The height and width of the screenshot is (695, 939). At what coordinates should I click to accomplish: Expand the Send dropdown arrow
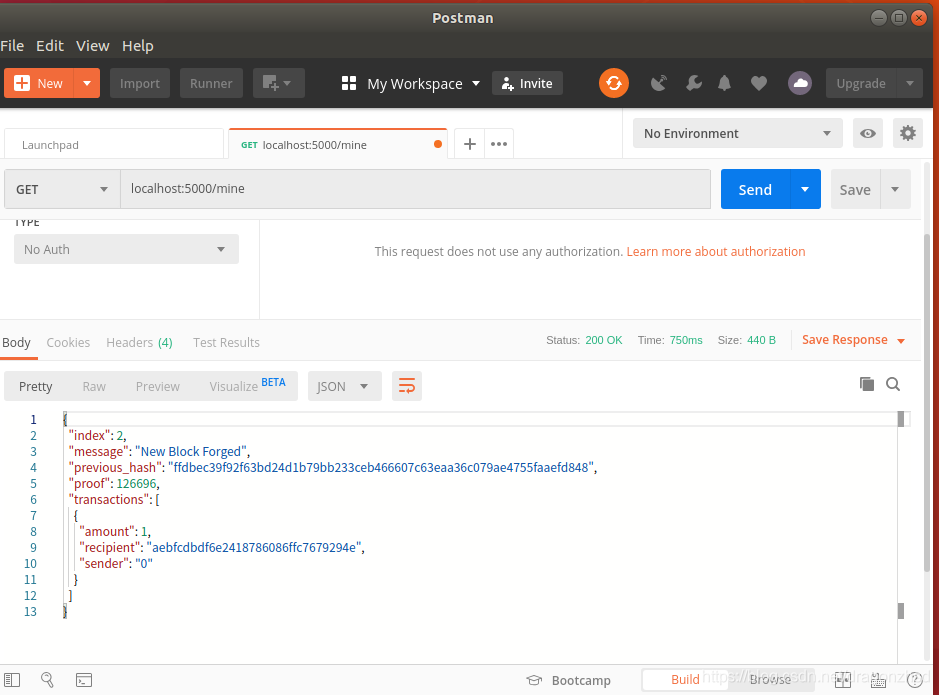805,190
